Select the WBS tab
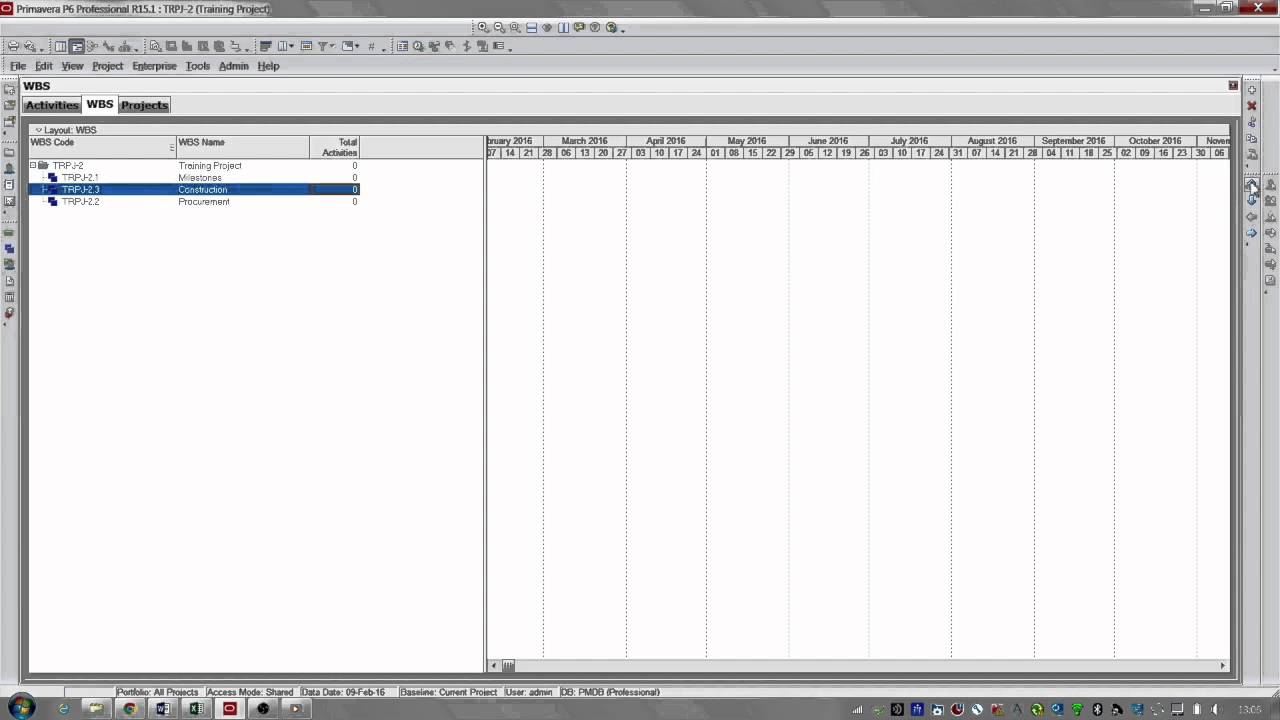This screenshot has width=1280, height=720. (x=100, y=104)
